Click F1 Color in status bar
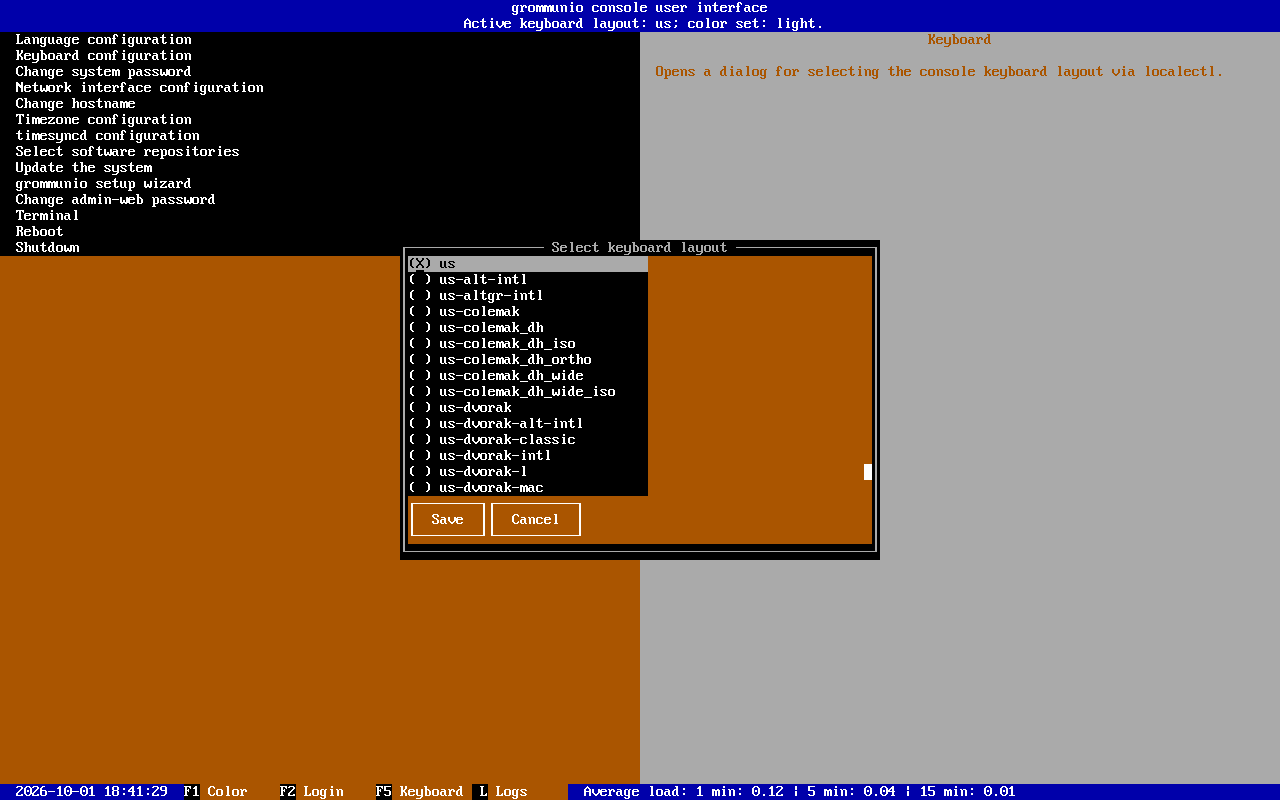This screenshot has width=1280, height=800. [216, 792]
